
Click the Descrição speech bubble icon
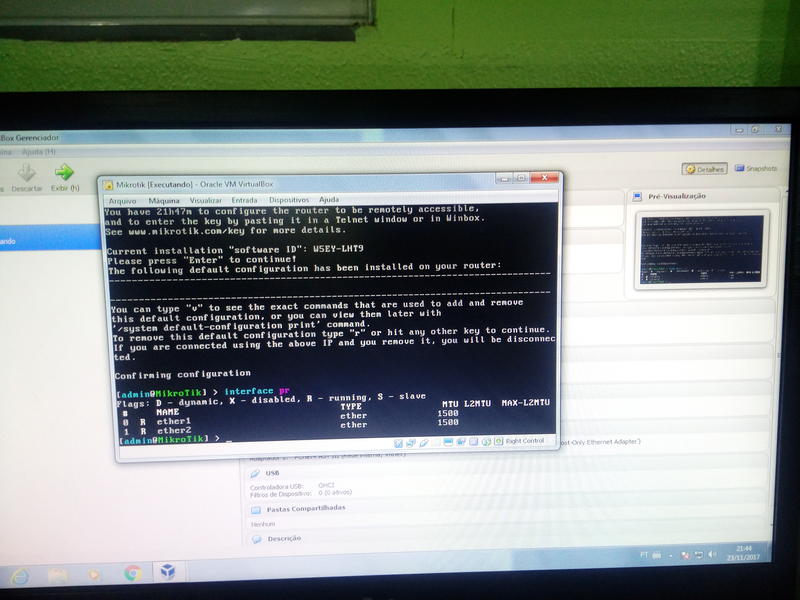click(257, 539)
